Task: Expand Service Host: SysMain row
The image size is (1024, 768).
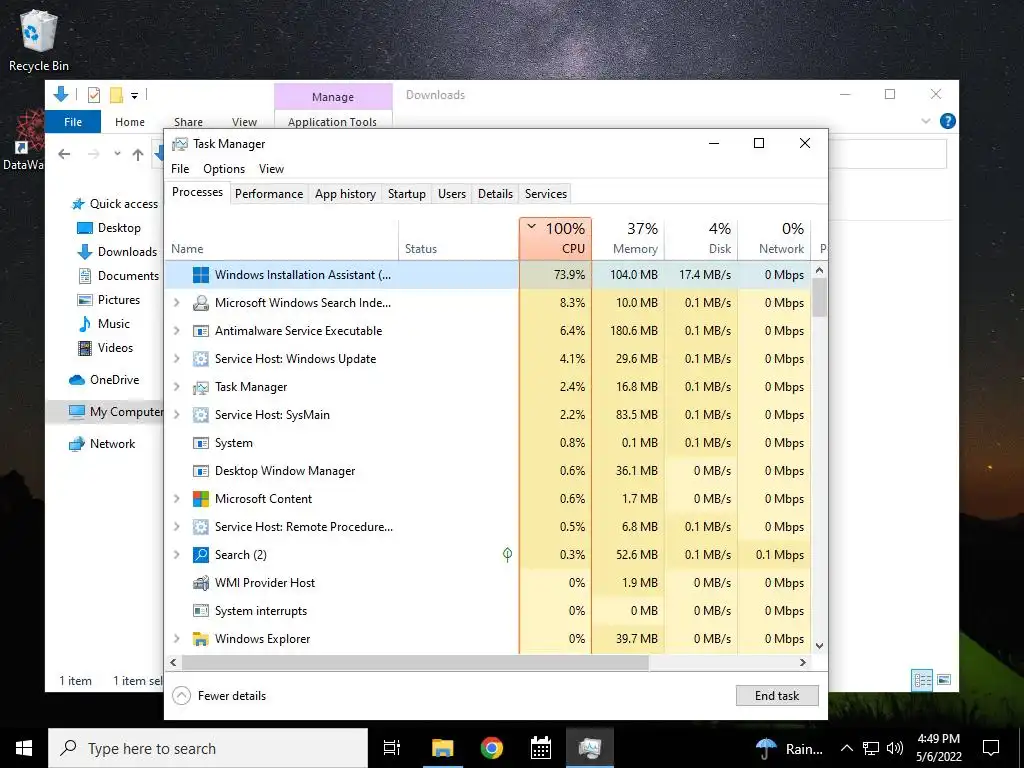Action: pyautogui.click(x=176, y=415)
